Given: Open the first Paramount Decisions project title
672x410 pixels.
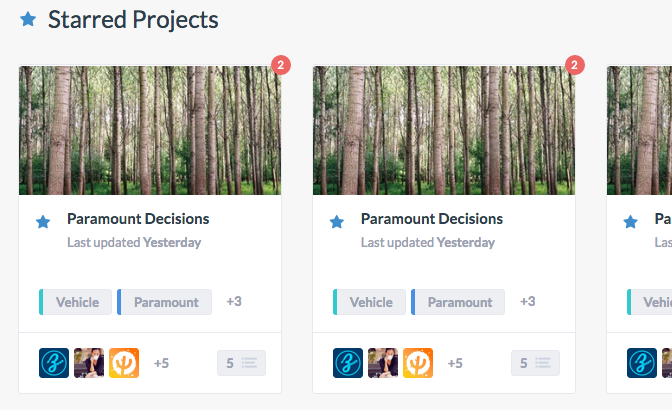Looking at the screenshot, I should coord(138,219).
